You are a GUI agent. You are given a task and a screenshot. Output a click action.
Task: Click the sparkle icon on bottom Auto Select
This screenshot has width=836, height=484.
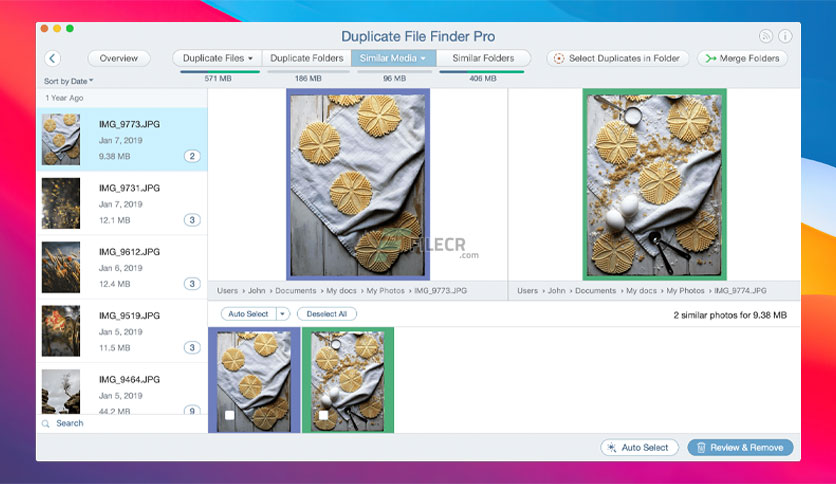point(612,448)
